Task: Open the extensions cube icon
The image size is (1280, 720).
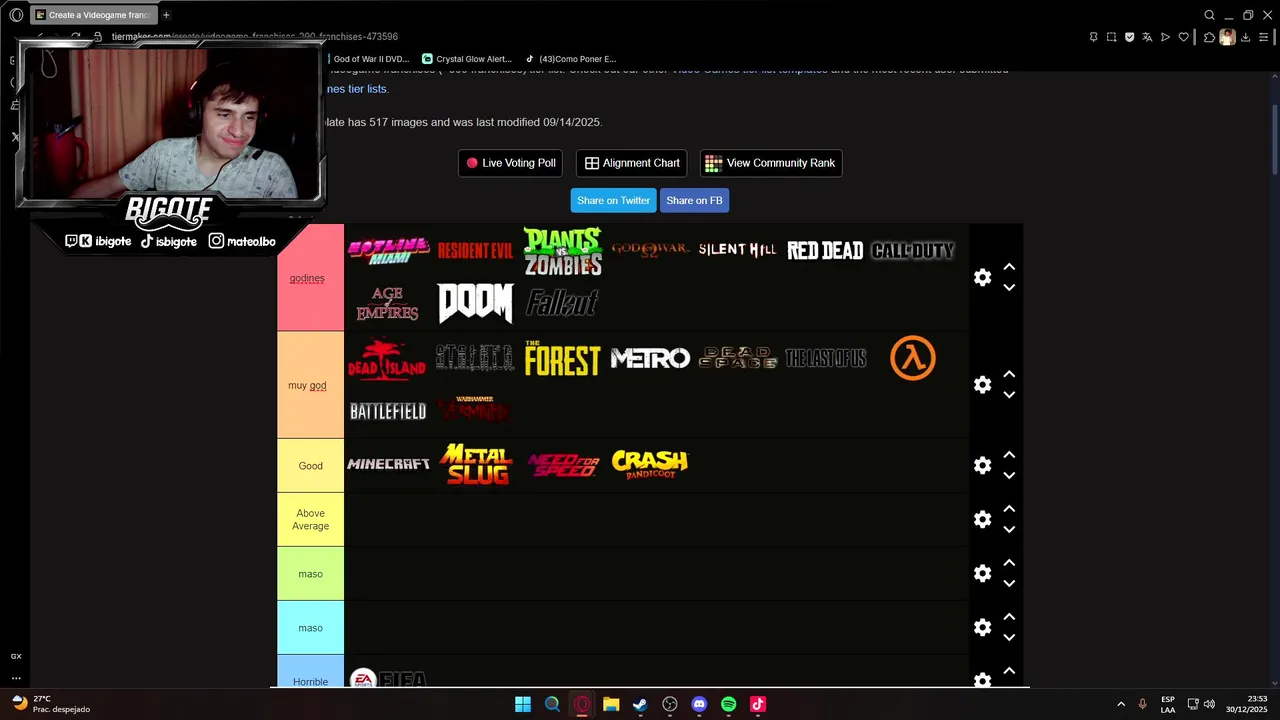Action: (1209, 37)
